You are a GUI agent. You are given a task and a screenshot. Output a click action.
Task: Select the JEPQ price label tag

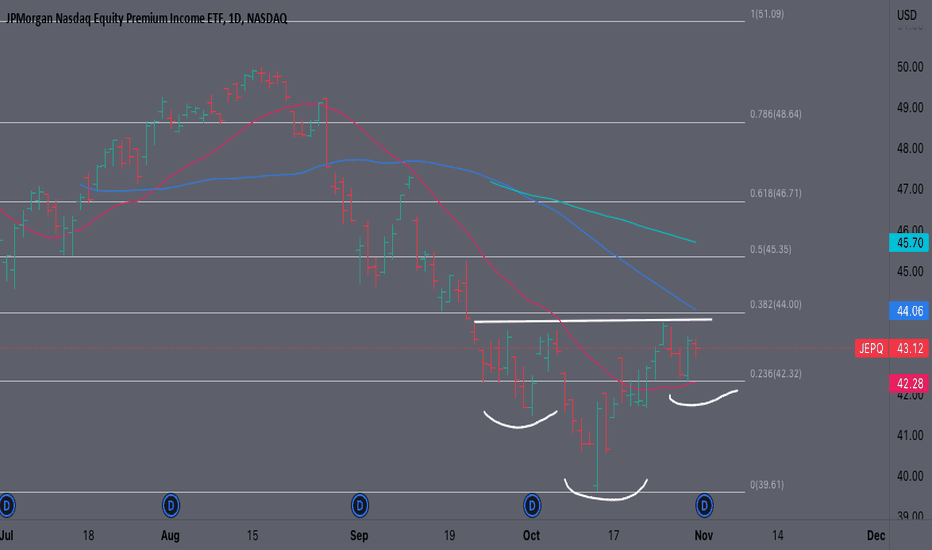point(871,348)
